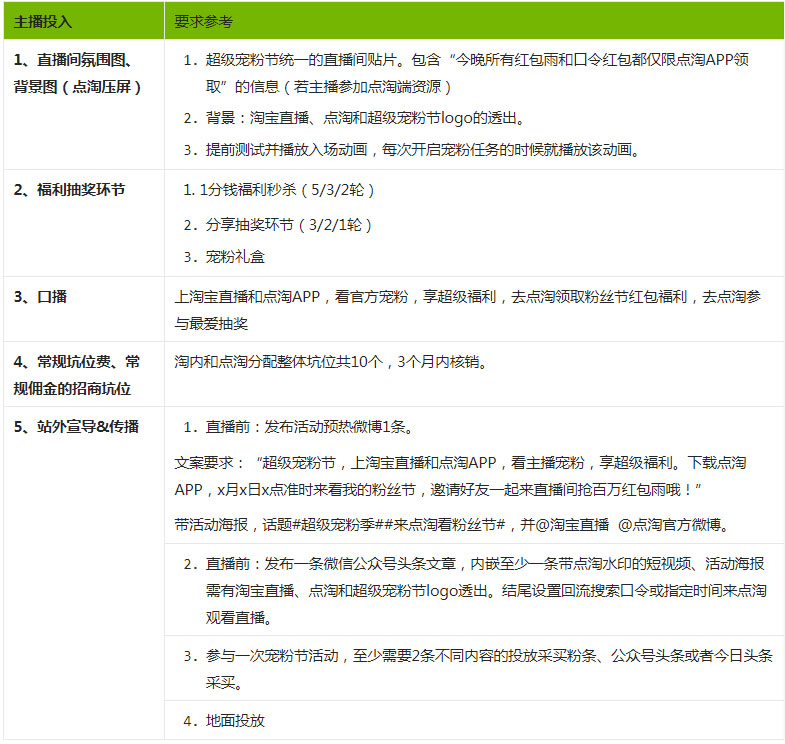Click the '主播投入' header cell
785x744 pixels.
pyautogui.click(x=84, y=21)
